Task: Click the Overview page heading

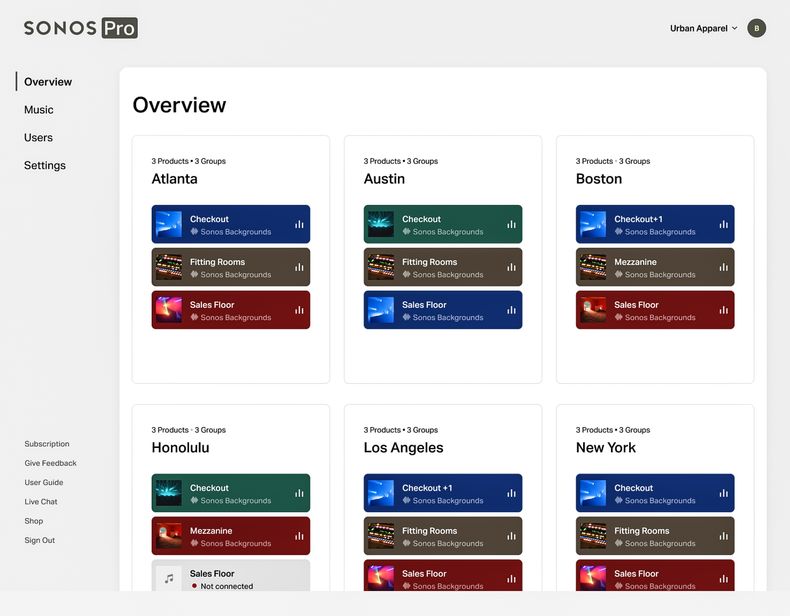Action: pyautogui.click(x=179, y=105)
